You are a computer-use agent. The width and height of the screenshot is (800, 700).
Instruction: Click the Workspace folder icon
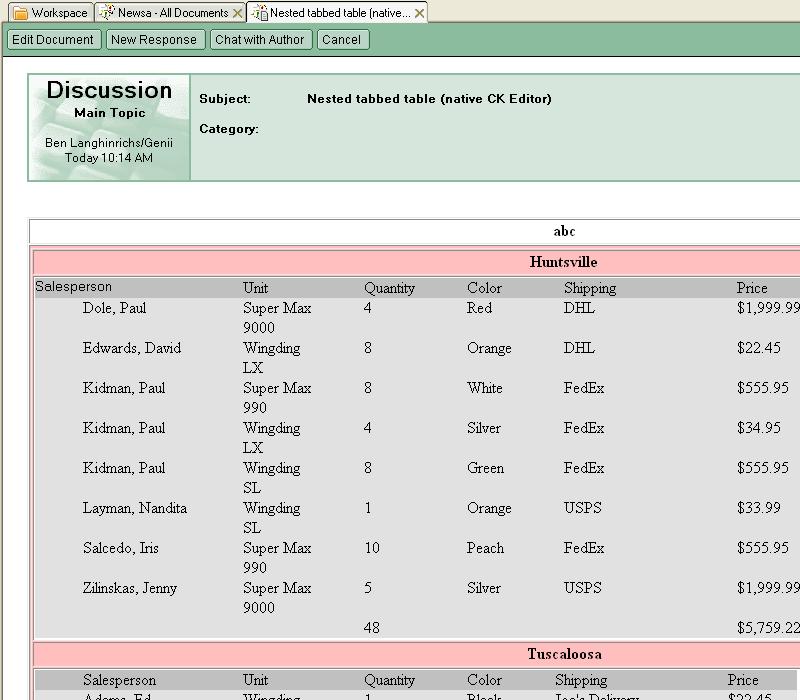coord(19,13)
